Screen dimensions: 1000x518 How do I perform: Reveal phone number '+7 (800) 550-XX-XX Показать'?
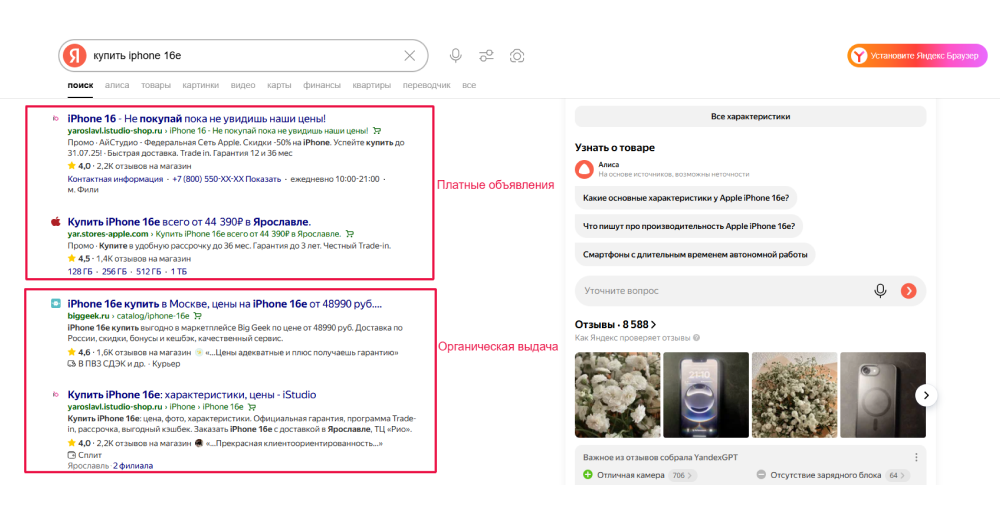(227, 180)
